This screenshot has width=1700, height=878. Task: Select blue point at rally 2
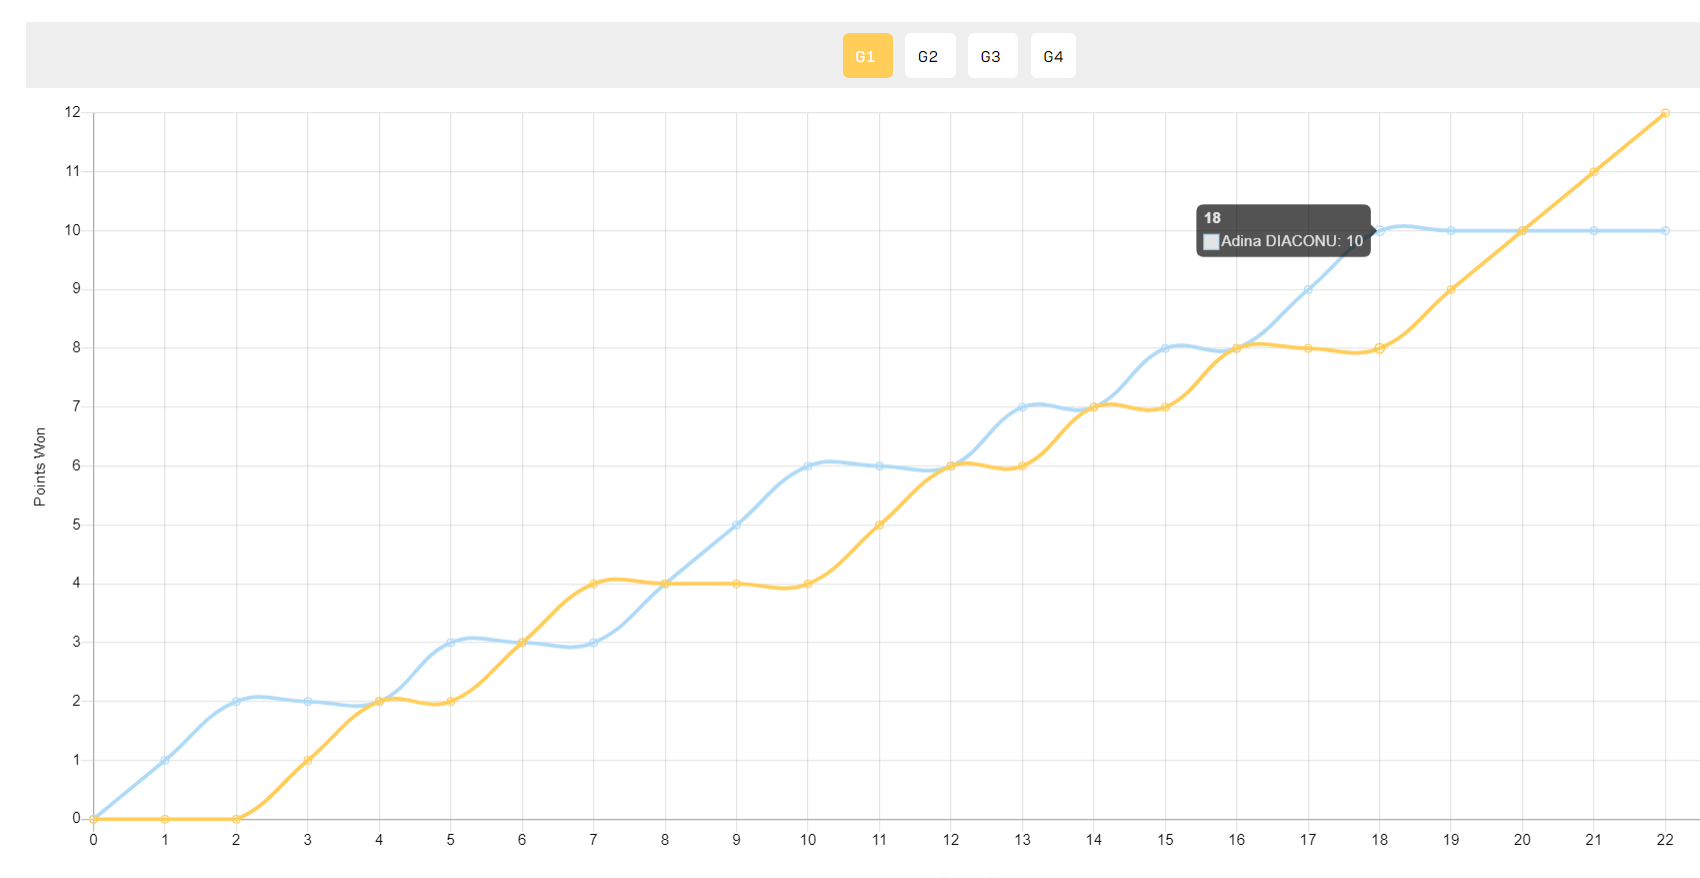pyautogui.click(x=236, y=701)
